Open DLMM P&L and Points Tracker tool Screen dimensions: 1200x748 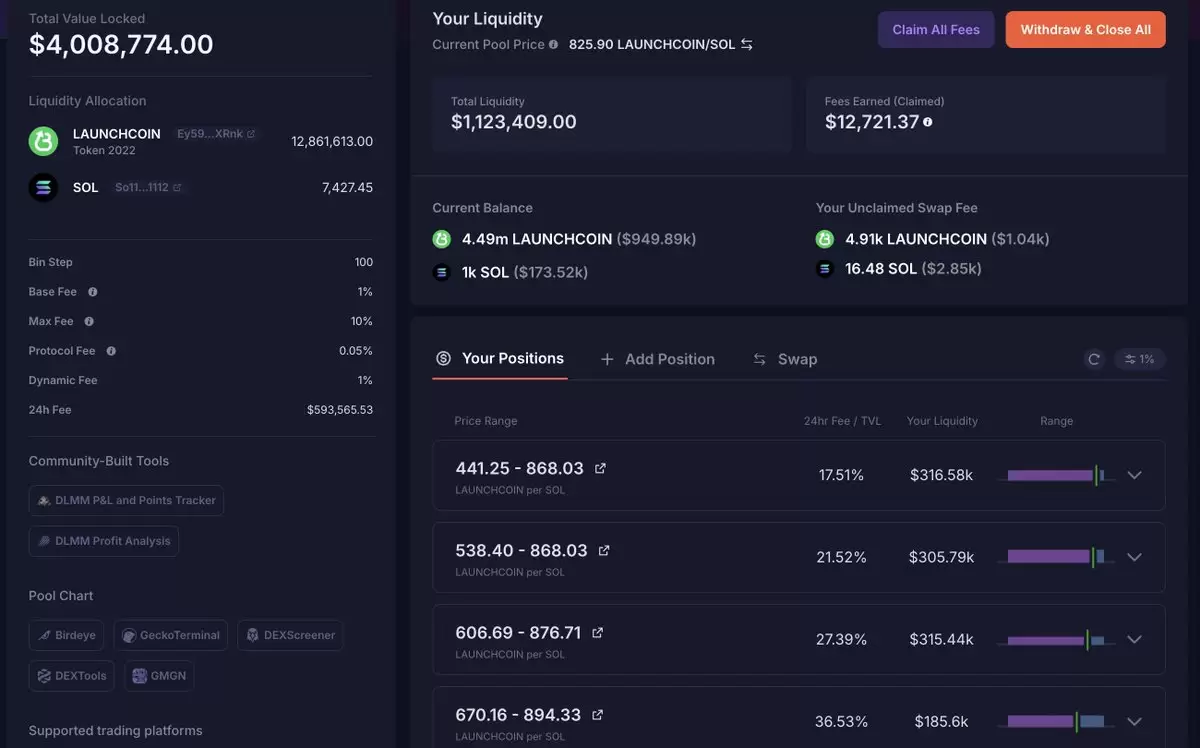pyautogui.click(x=126, y=500)
